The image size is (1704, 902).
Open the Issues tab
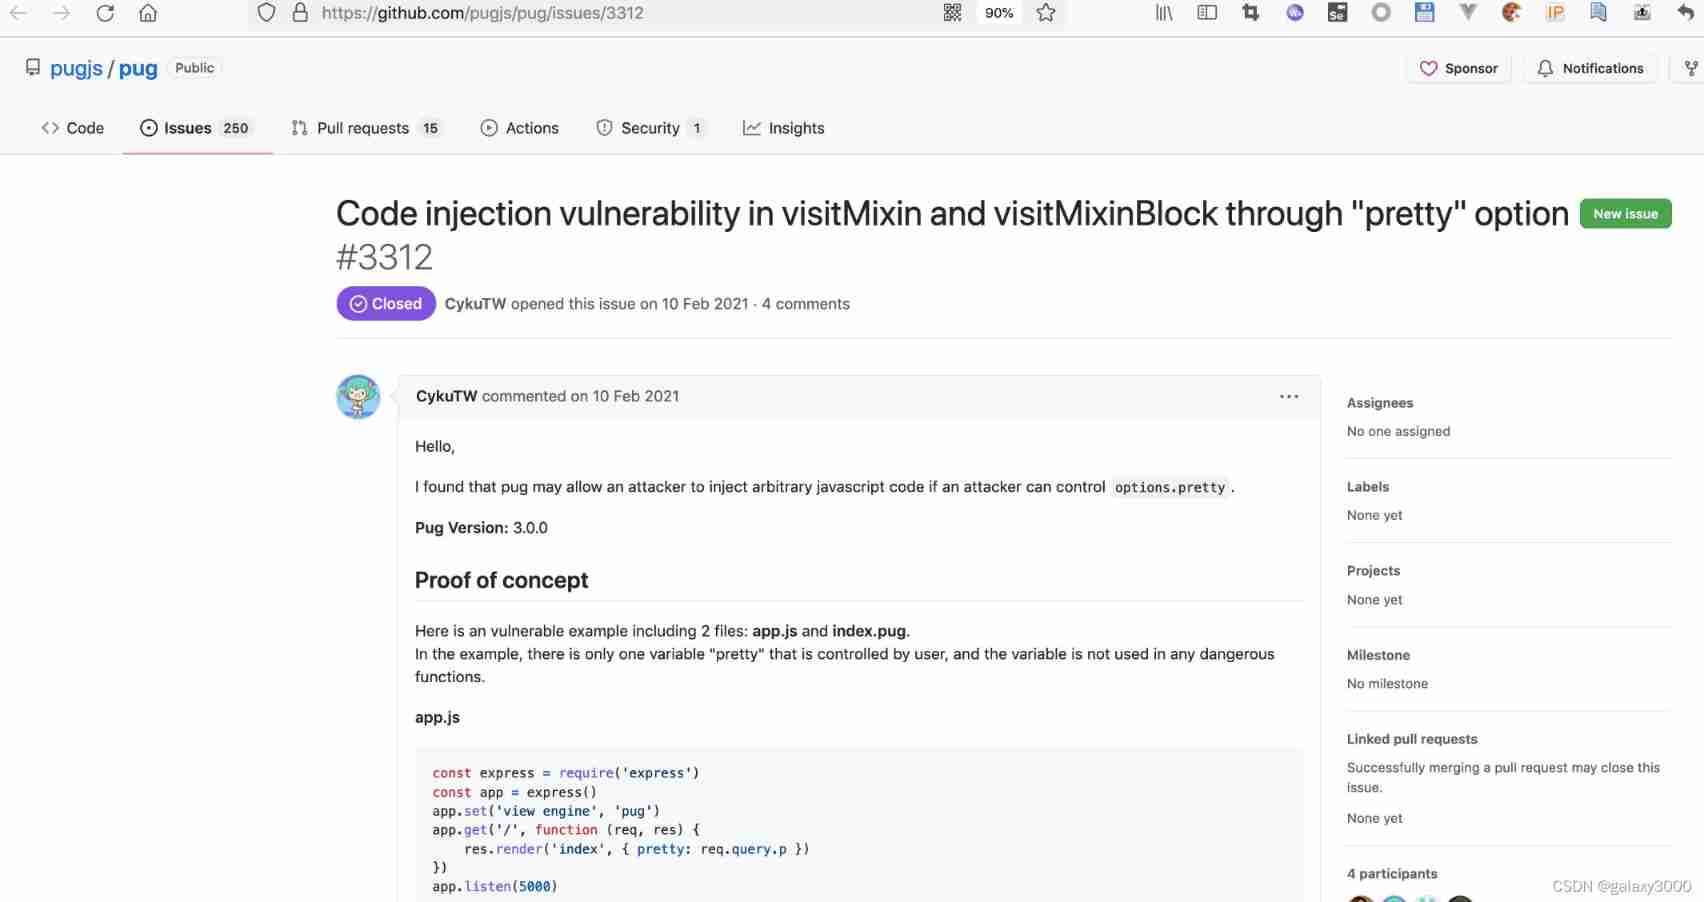point(197,128)
